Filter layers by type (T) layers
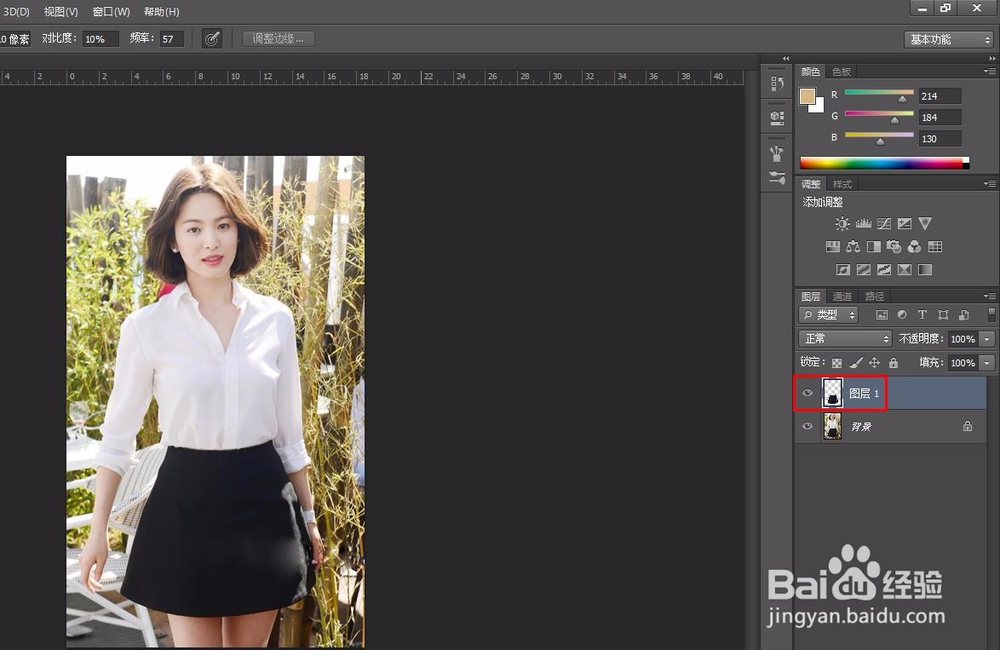The width and height of the screenshot is (1000, 650). 922,314
